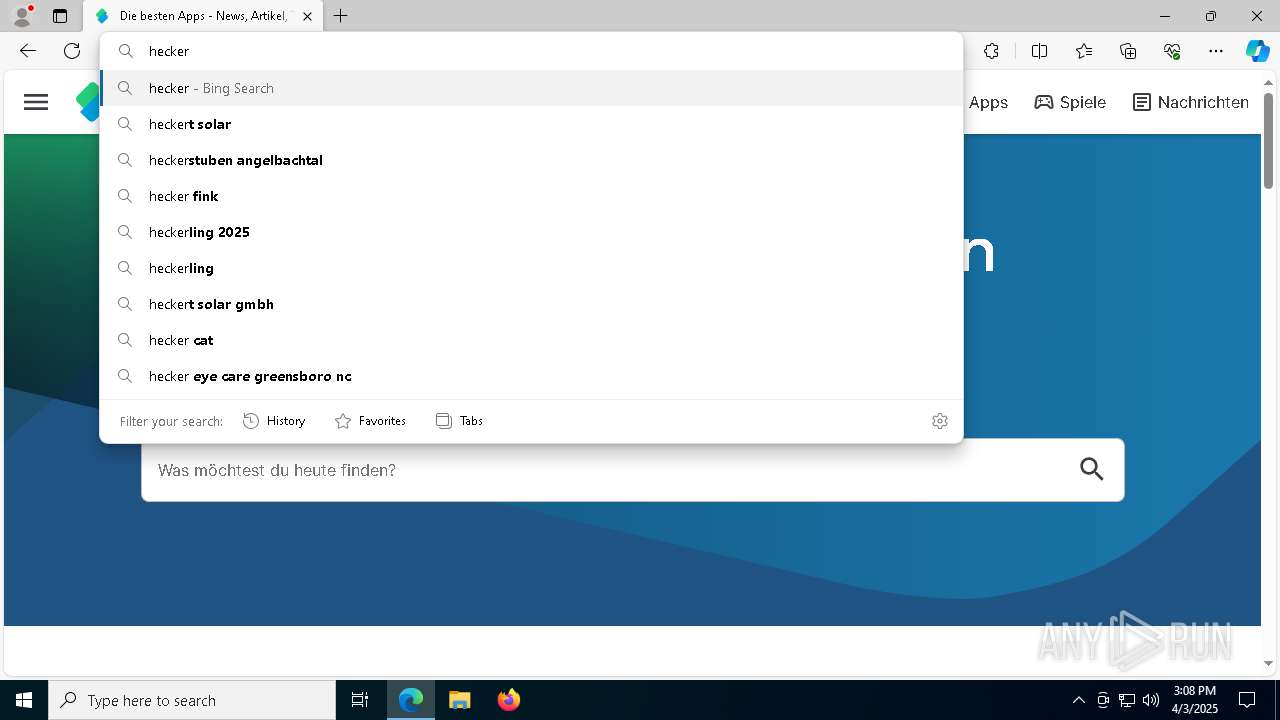This screenshot has width=1280, height=720.
Task: Filter search by Tabs
Action: click(460, 421)
